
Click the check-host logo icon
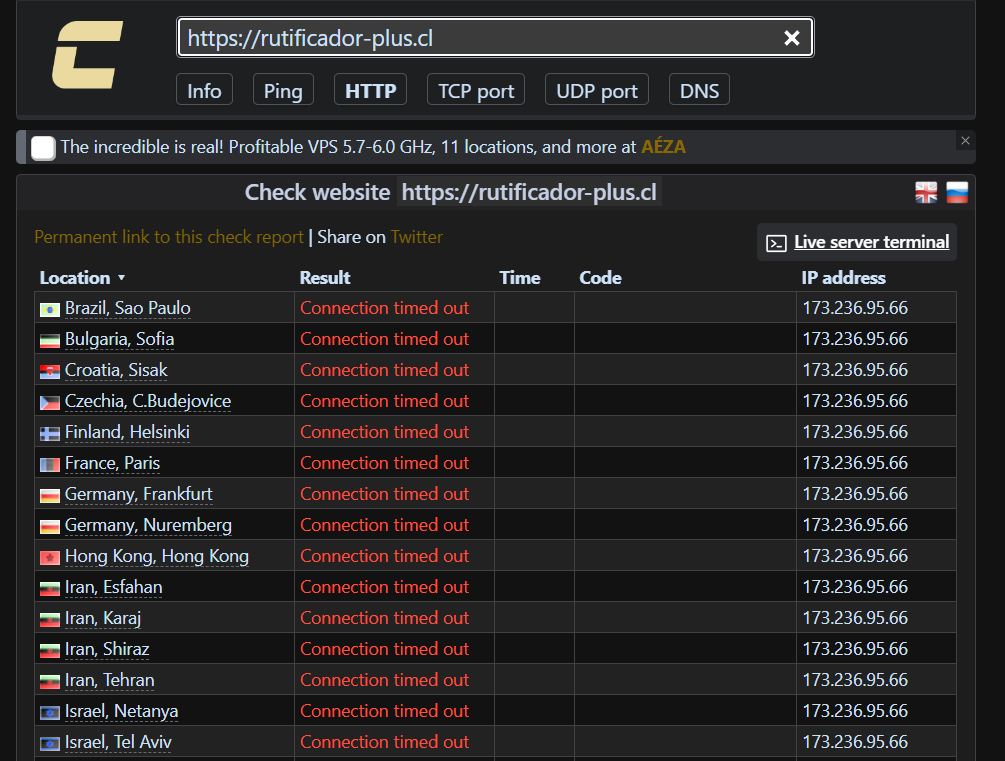87,55
